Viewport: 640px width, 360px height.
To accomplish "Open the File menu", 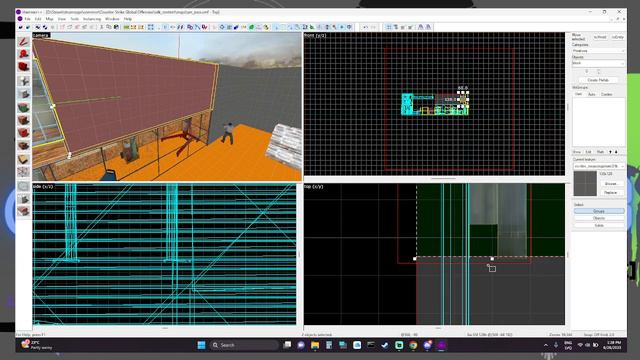I will coord(27,19).
